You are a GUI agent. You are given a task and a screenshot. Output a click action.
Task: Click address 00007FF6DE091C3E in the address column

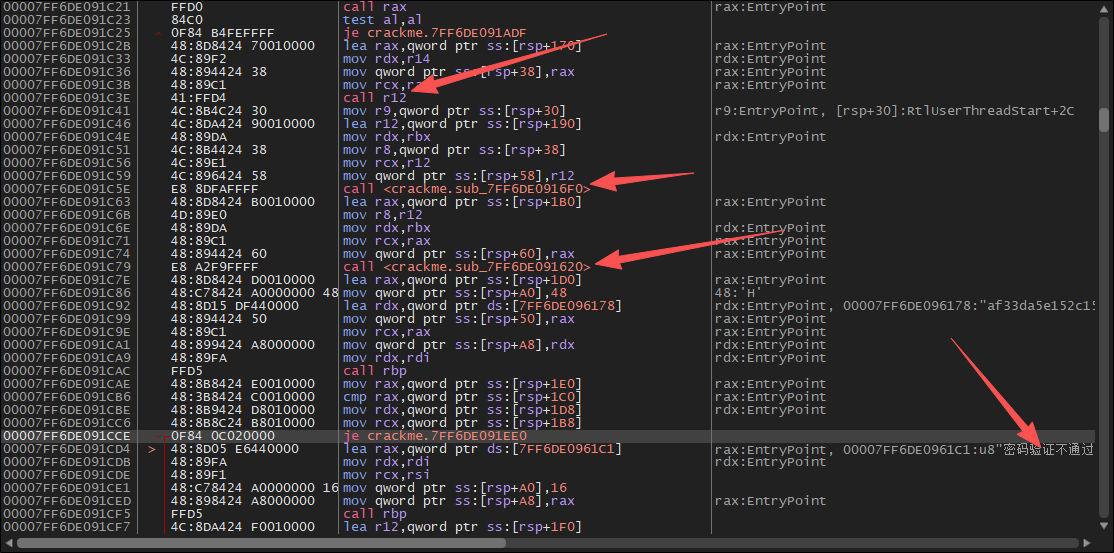point(66,97)
